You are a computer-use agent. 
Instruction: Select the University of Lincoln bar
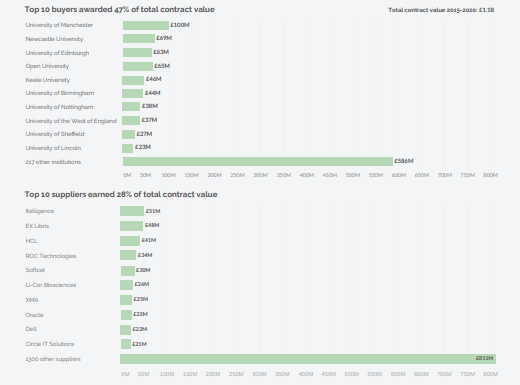(x=128, y=148)
